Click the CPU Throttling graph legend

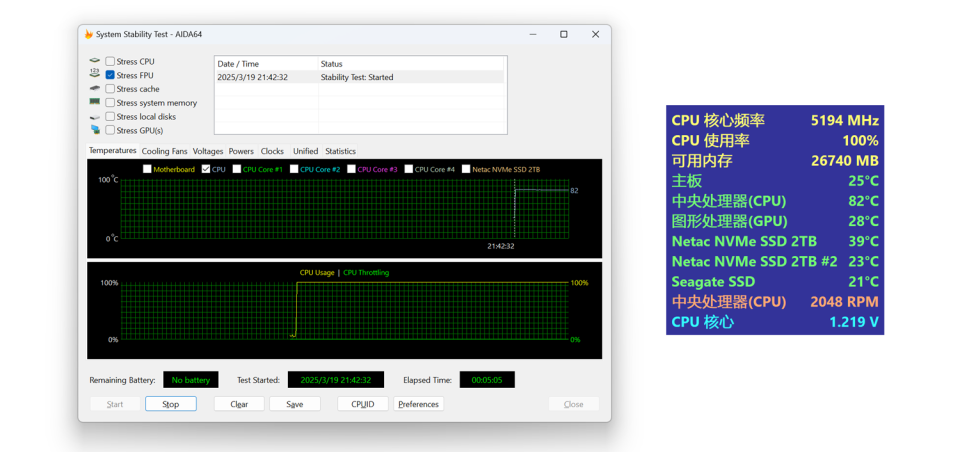pos(366,273)
